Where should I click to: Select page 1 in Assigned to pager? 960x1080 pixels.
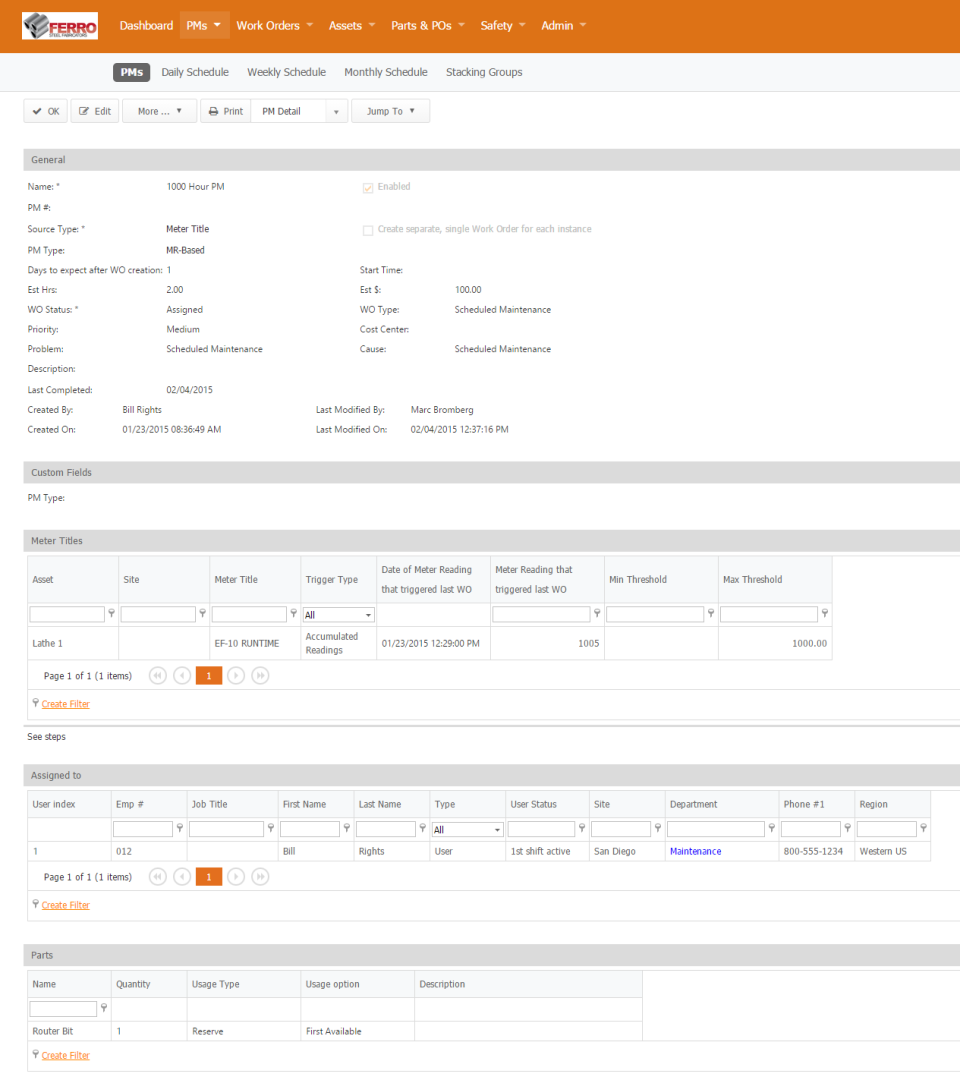tap(209, 877)
